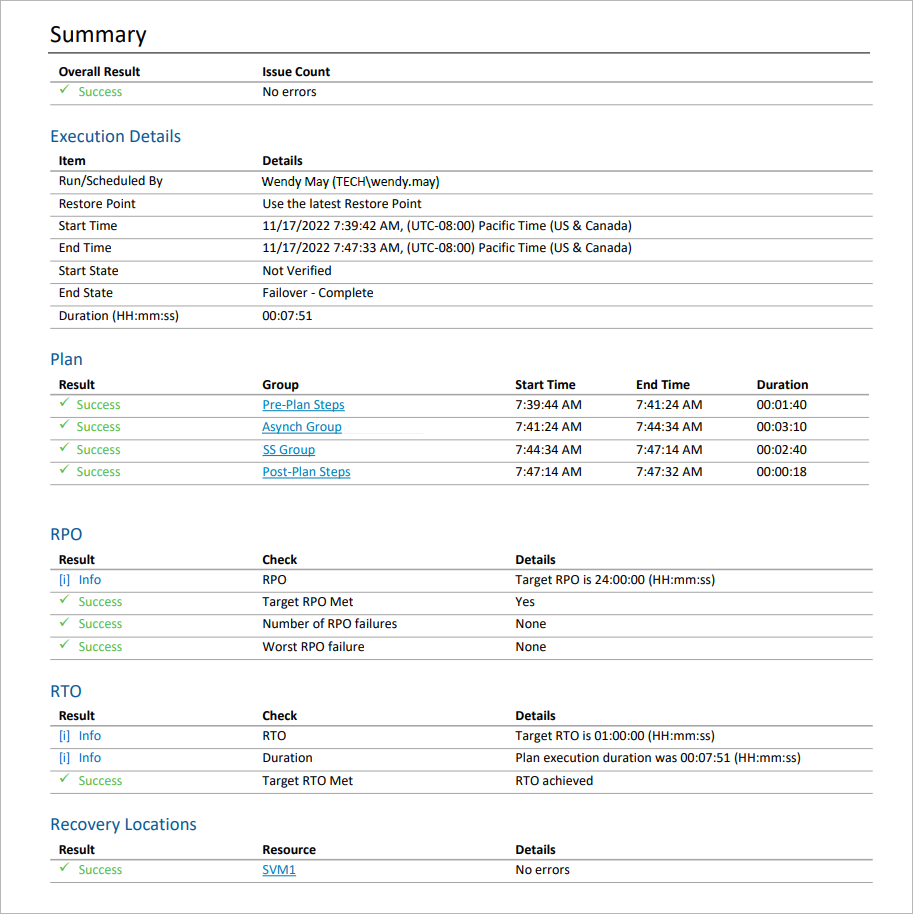The width and height of the screenshot is (913, 914).
Task: Click the Success checkmark for Target RPO Met
Action: pos(64,602)
